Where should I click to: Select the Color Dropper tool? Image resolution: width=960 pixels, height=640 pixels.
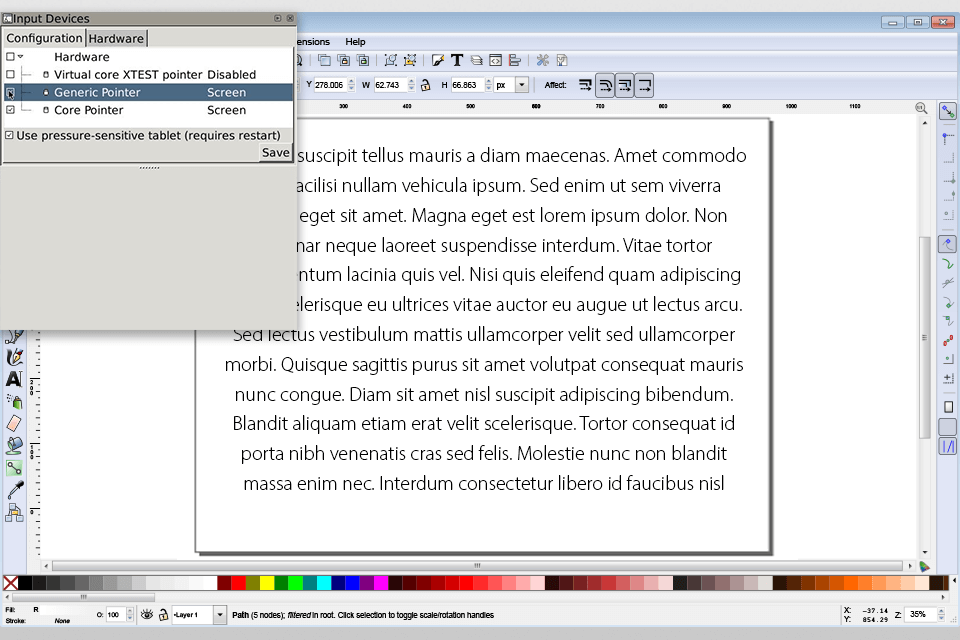[14, 489]
